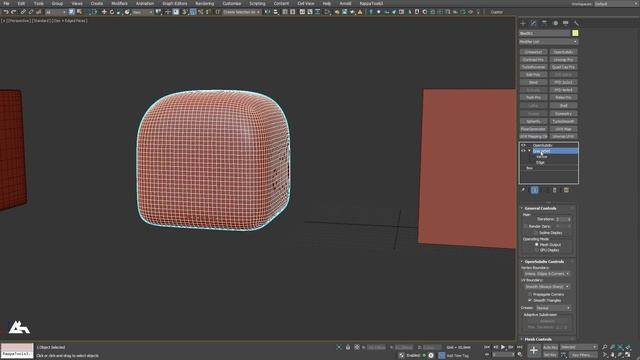Image resolution: width=640 pixels, height=360 pixels.
Task: Activate the Select and Rotate tool
Action: pyautogui.click(x=112, y=12)
